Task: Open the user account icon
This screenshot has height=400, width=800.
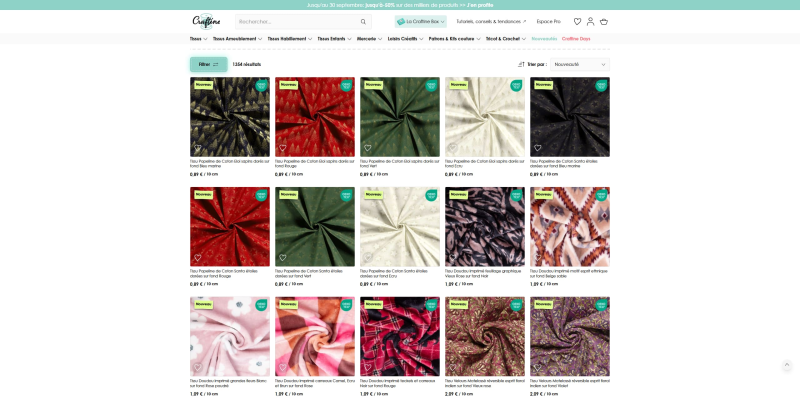Action: (x=590, y=21)
